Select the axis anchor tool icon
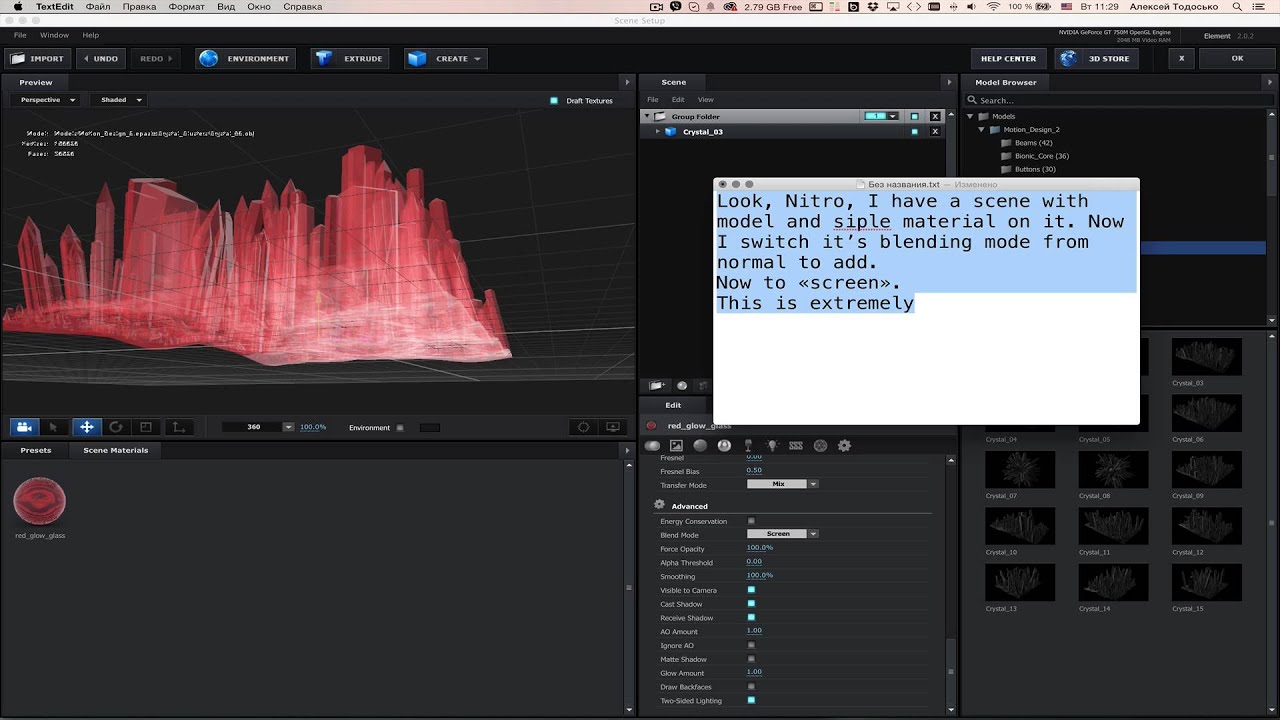This screenshot has height=720, width=1280. 178,427
